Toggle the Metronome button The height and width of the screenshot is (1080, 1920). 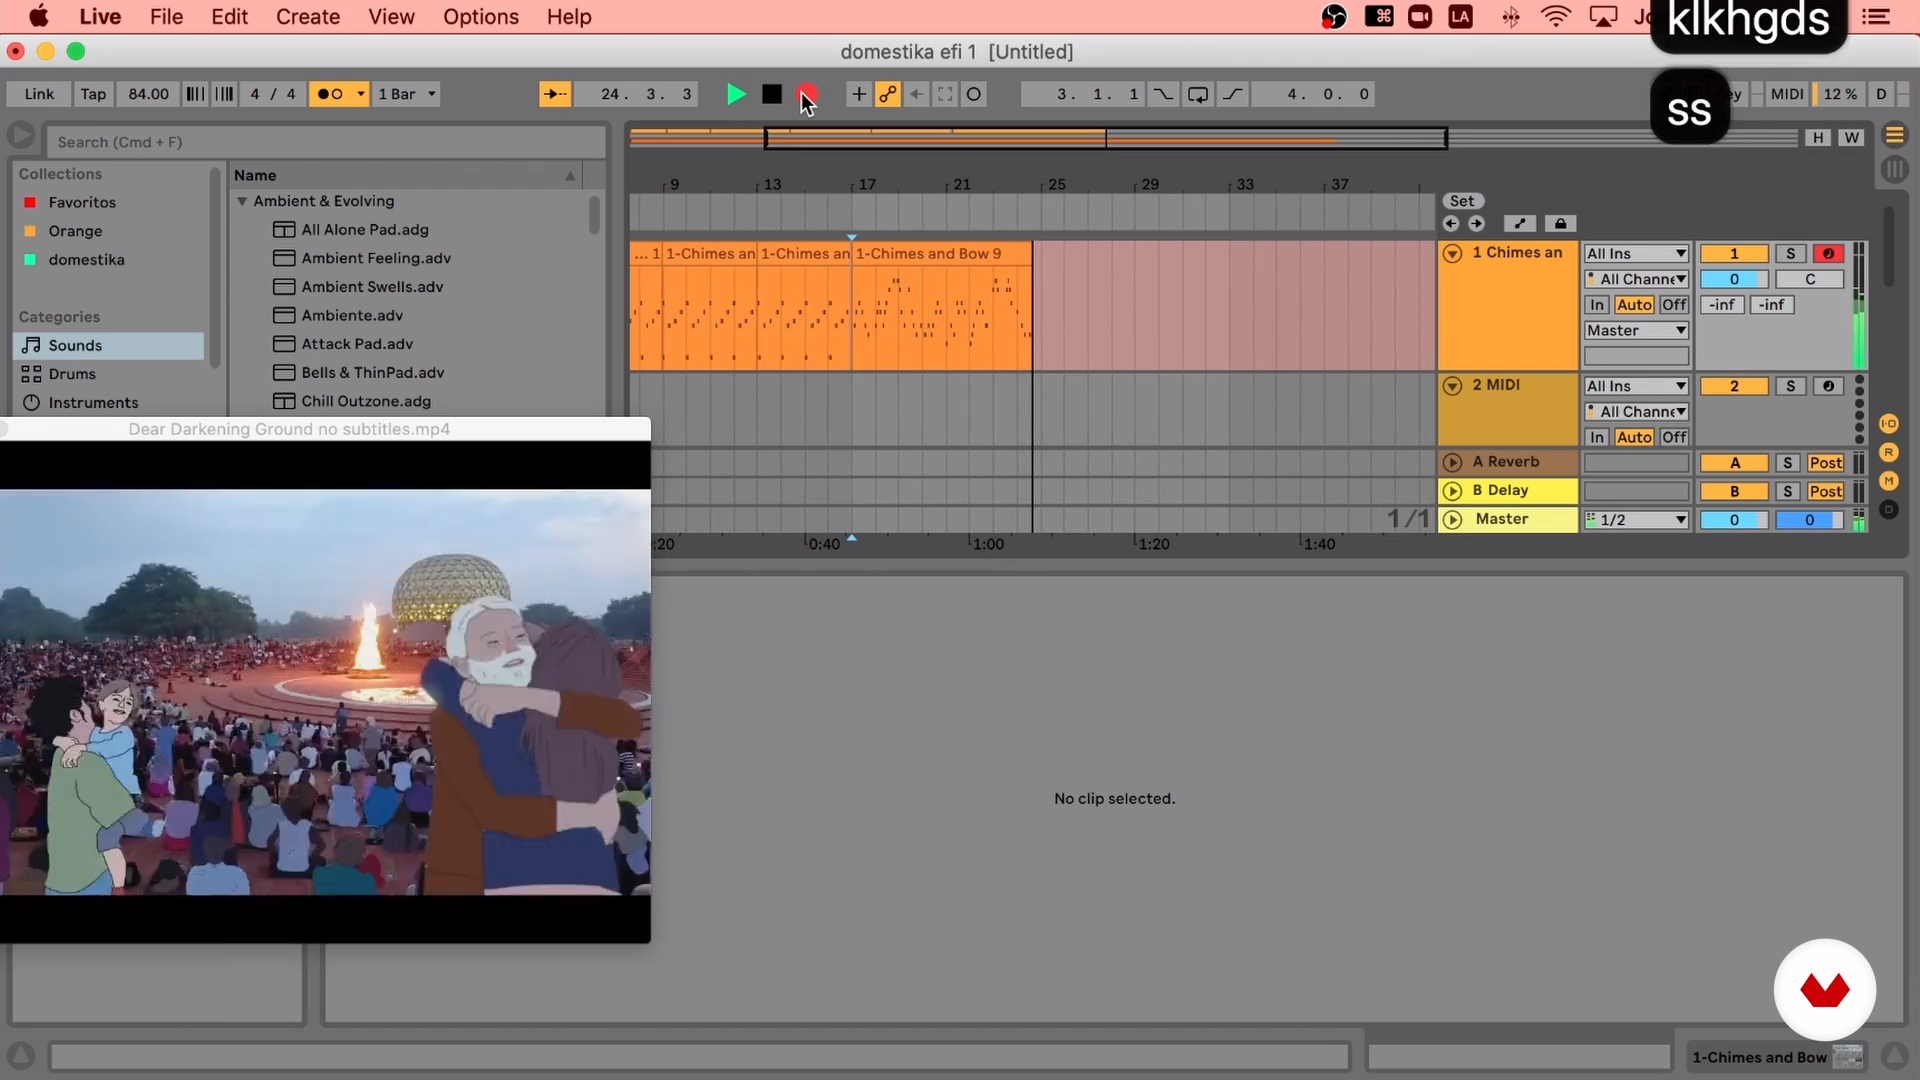[330, 94]
